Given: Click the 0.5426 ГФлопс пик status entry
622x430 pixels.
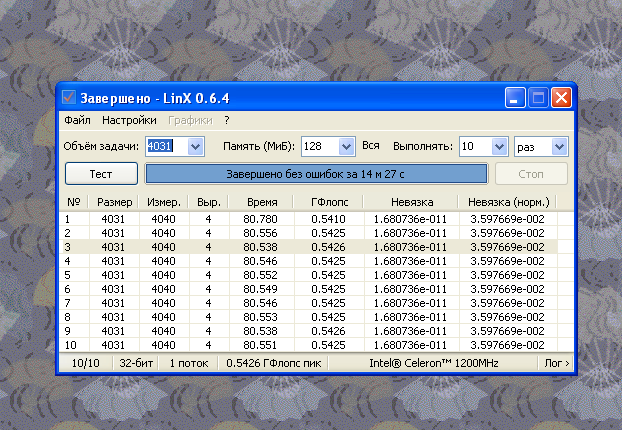Looking at the screenshot, I should (x=274, y=363).
